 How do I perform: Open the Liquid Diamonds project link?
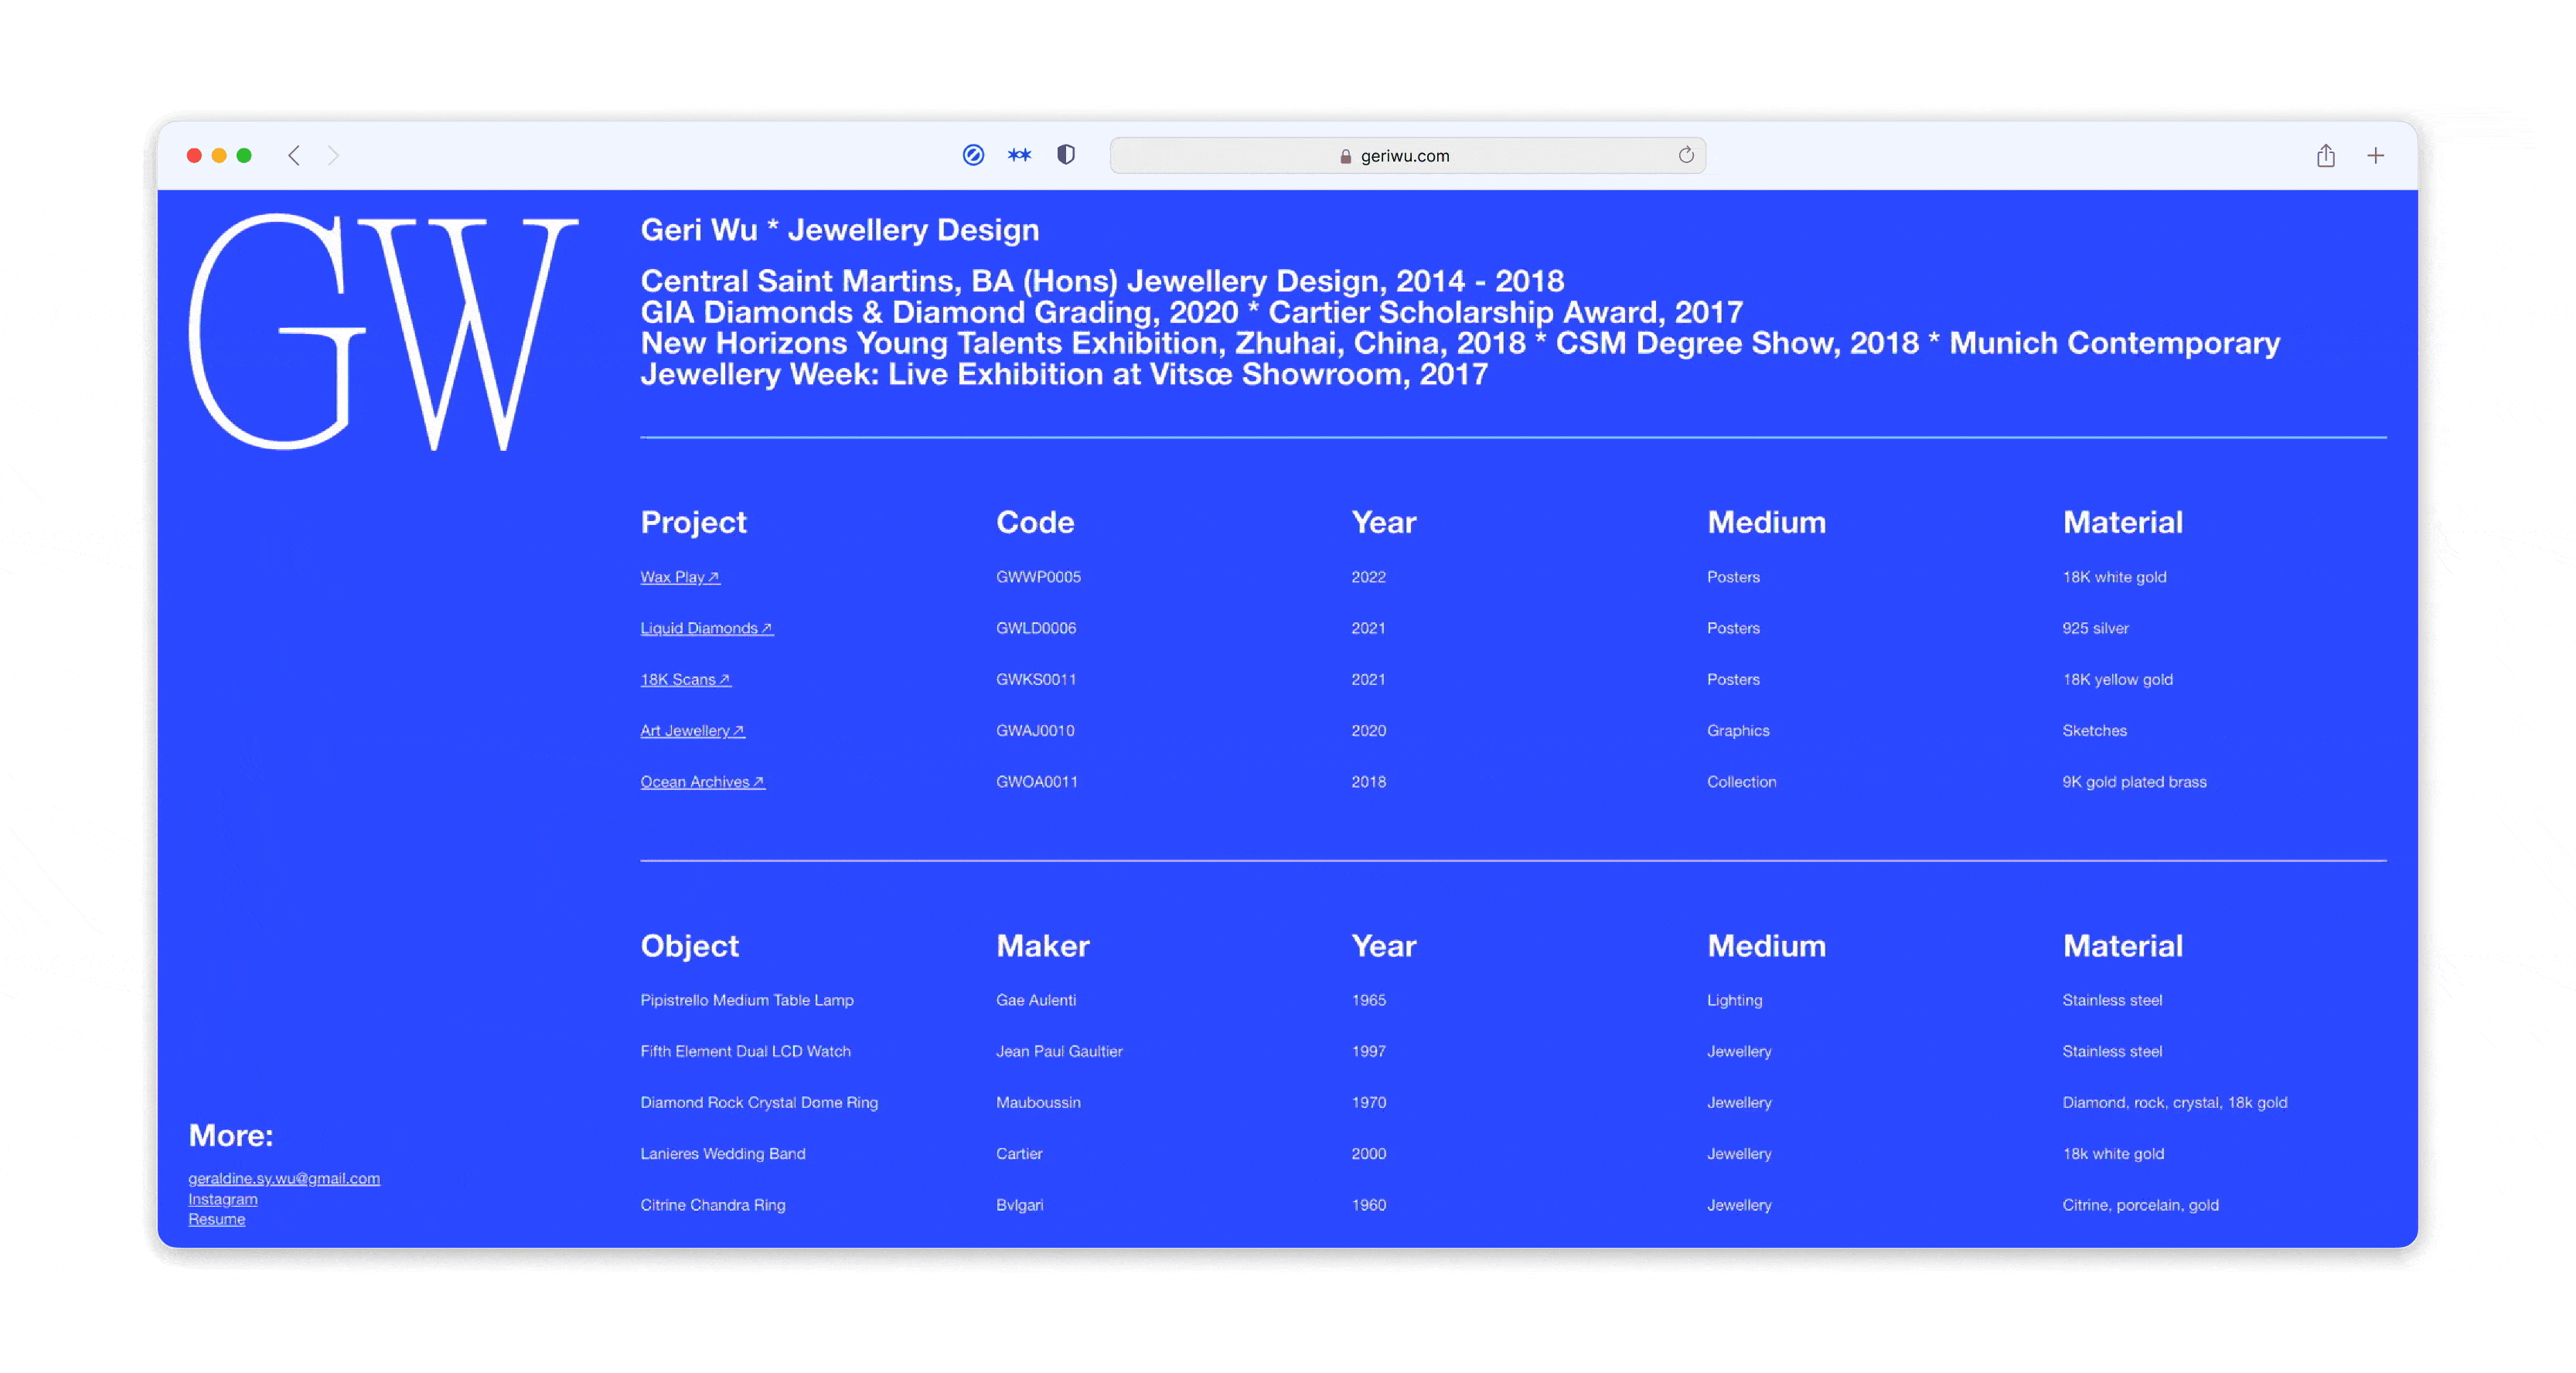coord(707,628)
